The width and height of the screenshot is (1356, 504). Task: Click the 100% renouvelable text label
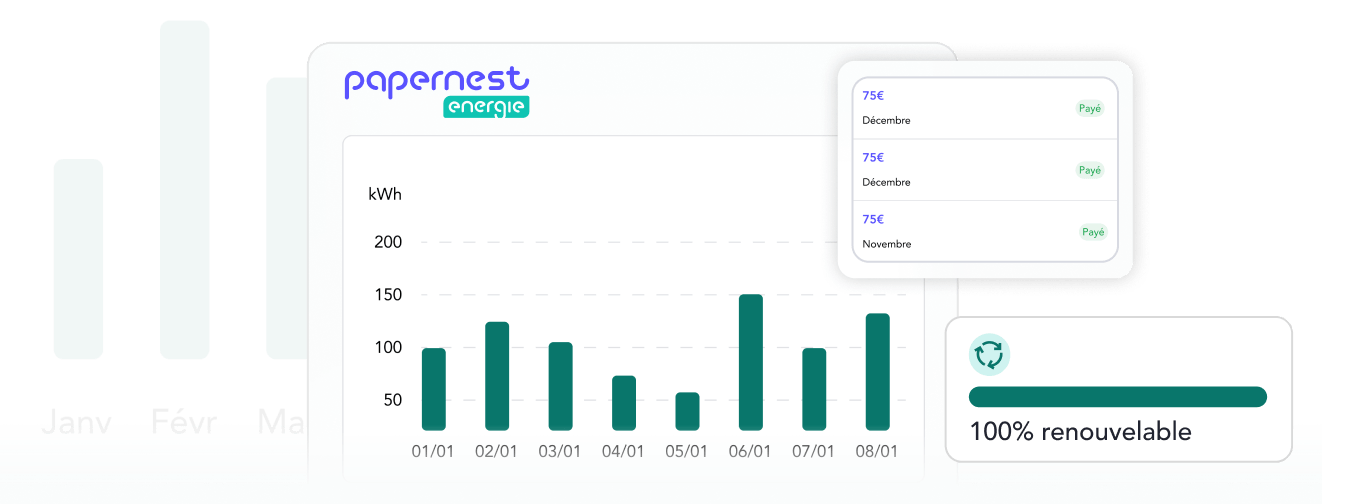[x=1080, y=432]
